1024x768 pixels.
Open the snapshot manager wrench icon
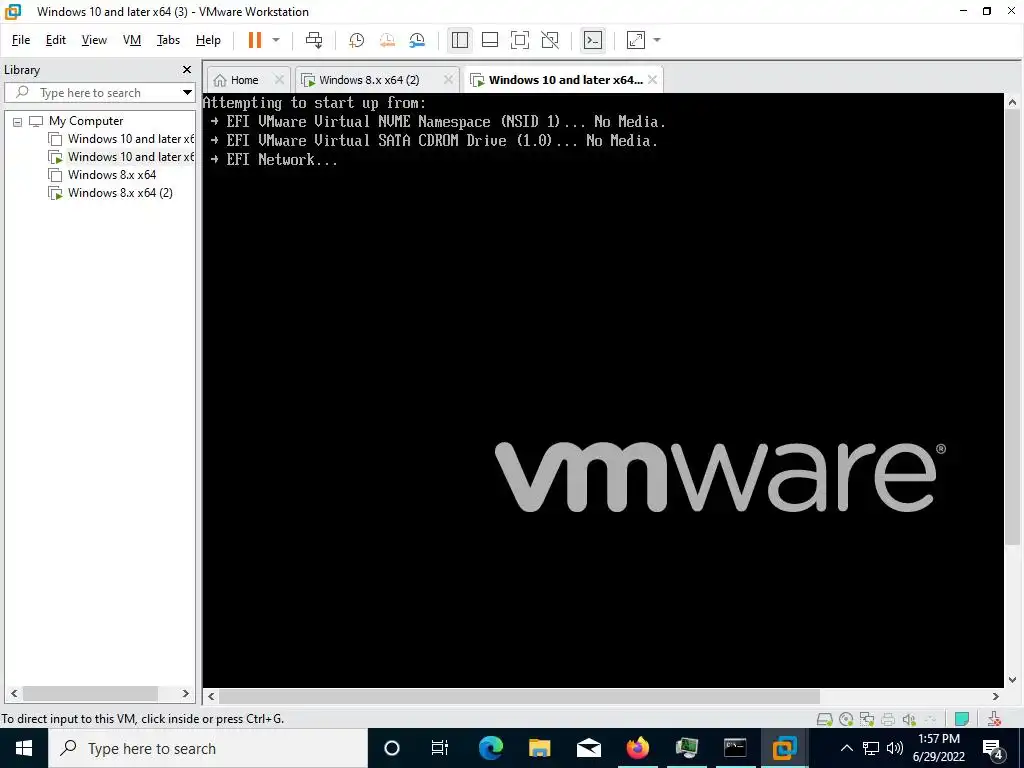[x=417, y=40]
